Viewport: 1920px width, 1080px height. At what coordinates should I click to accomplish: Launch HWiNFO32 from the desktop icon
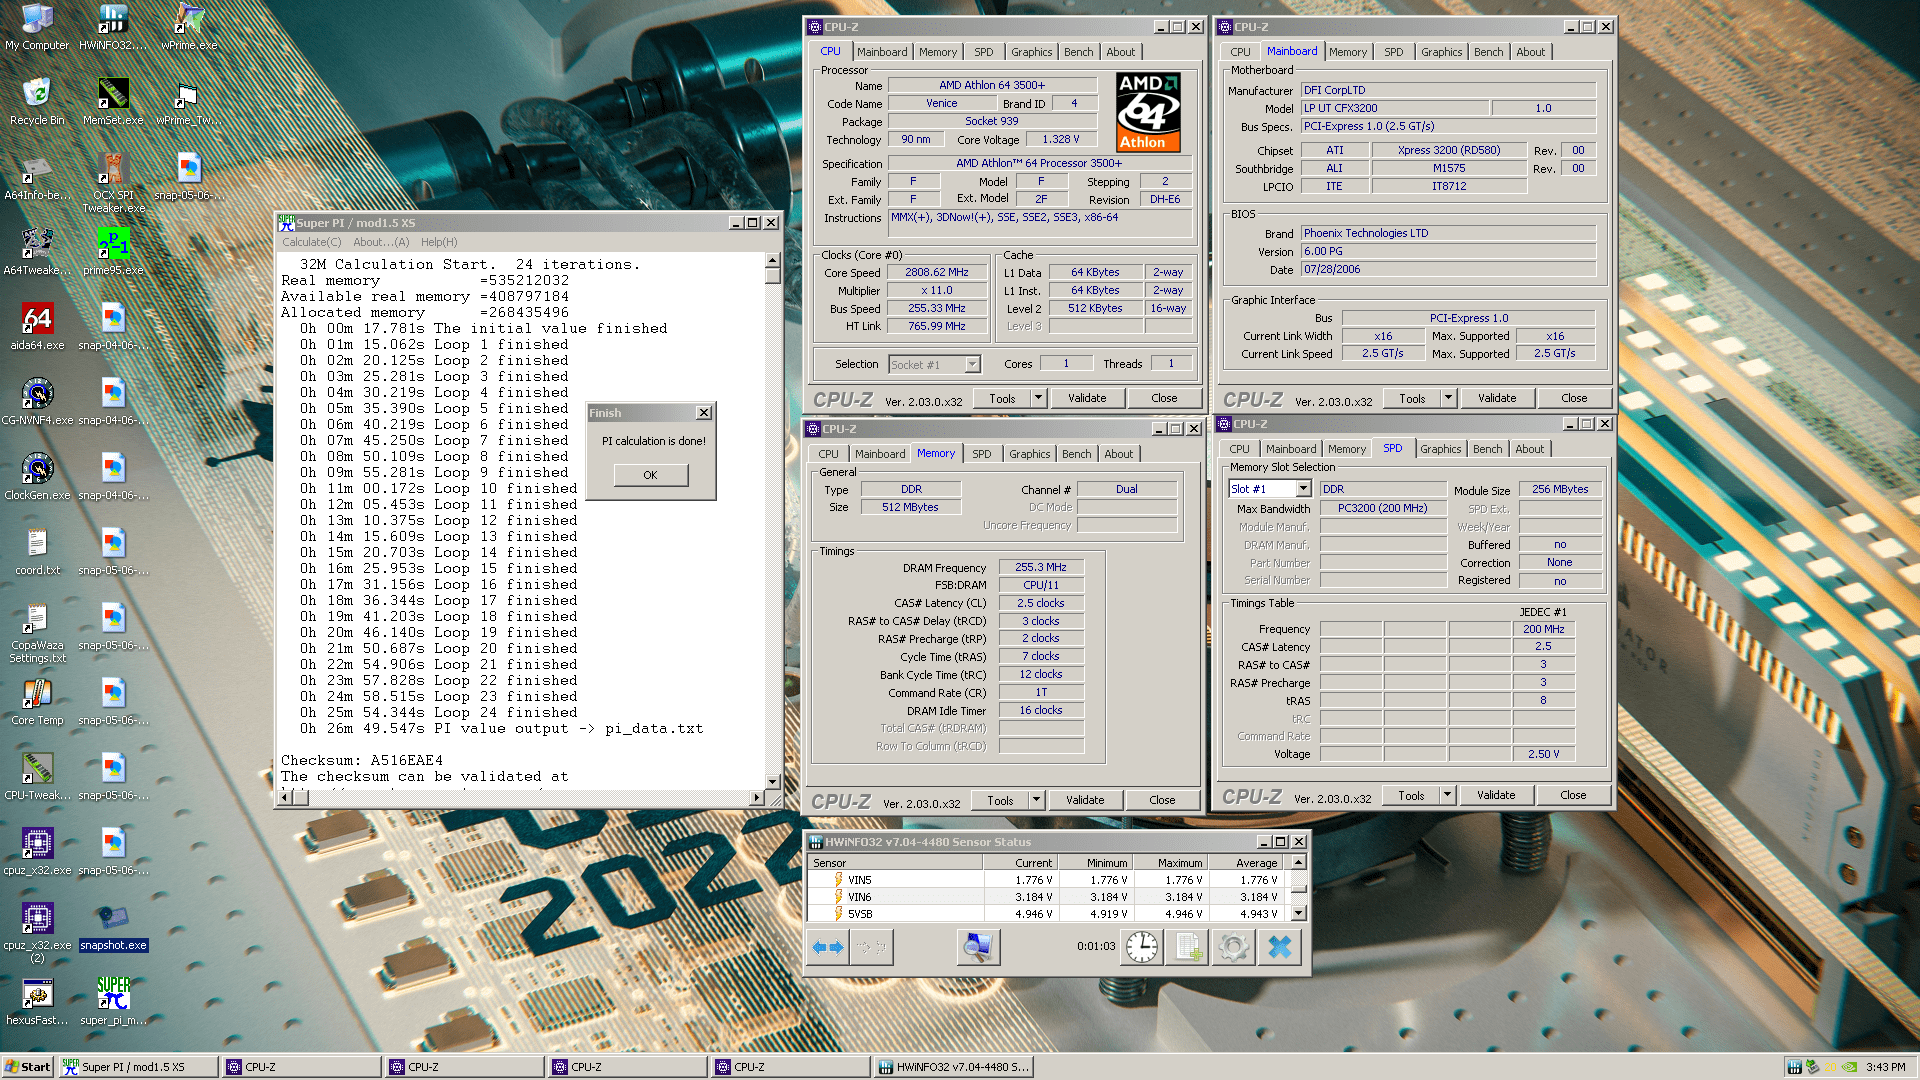[x=113, y=27]
